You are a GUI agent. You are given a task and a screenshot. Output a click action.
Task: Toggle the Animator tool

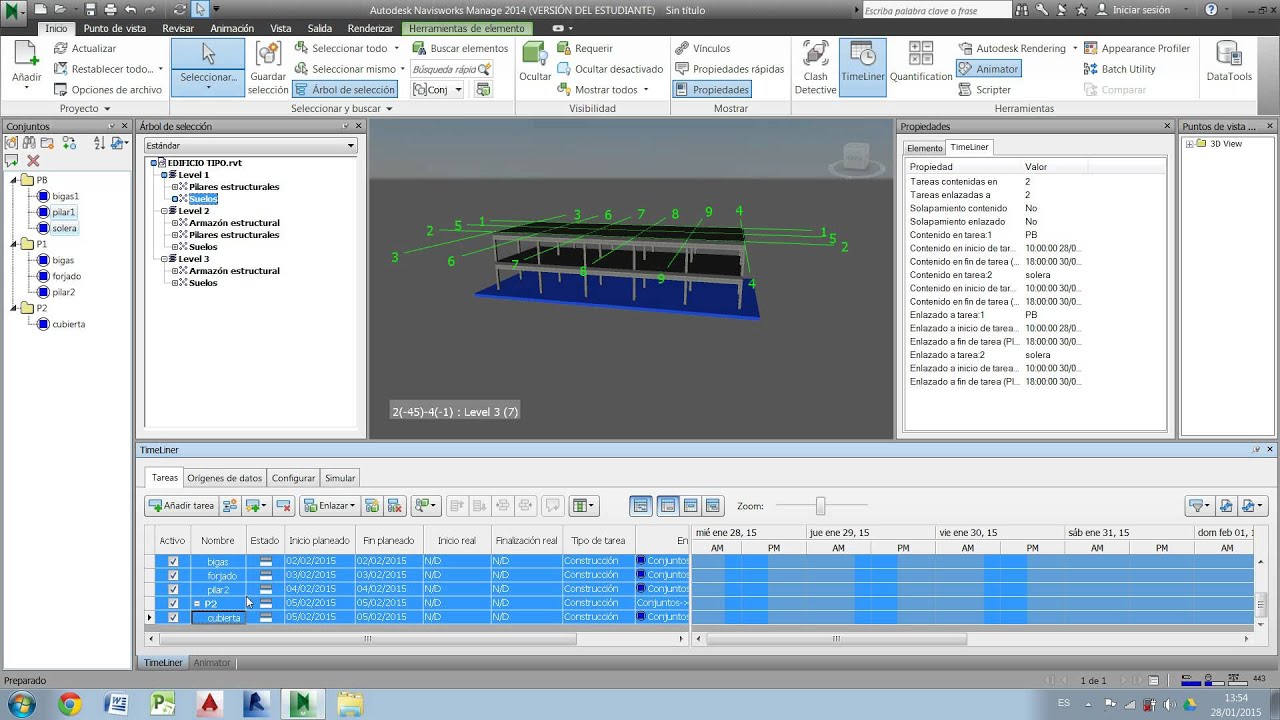click(988, 69)
